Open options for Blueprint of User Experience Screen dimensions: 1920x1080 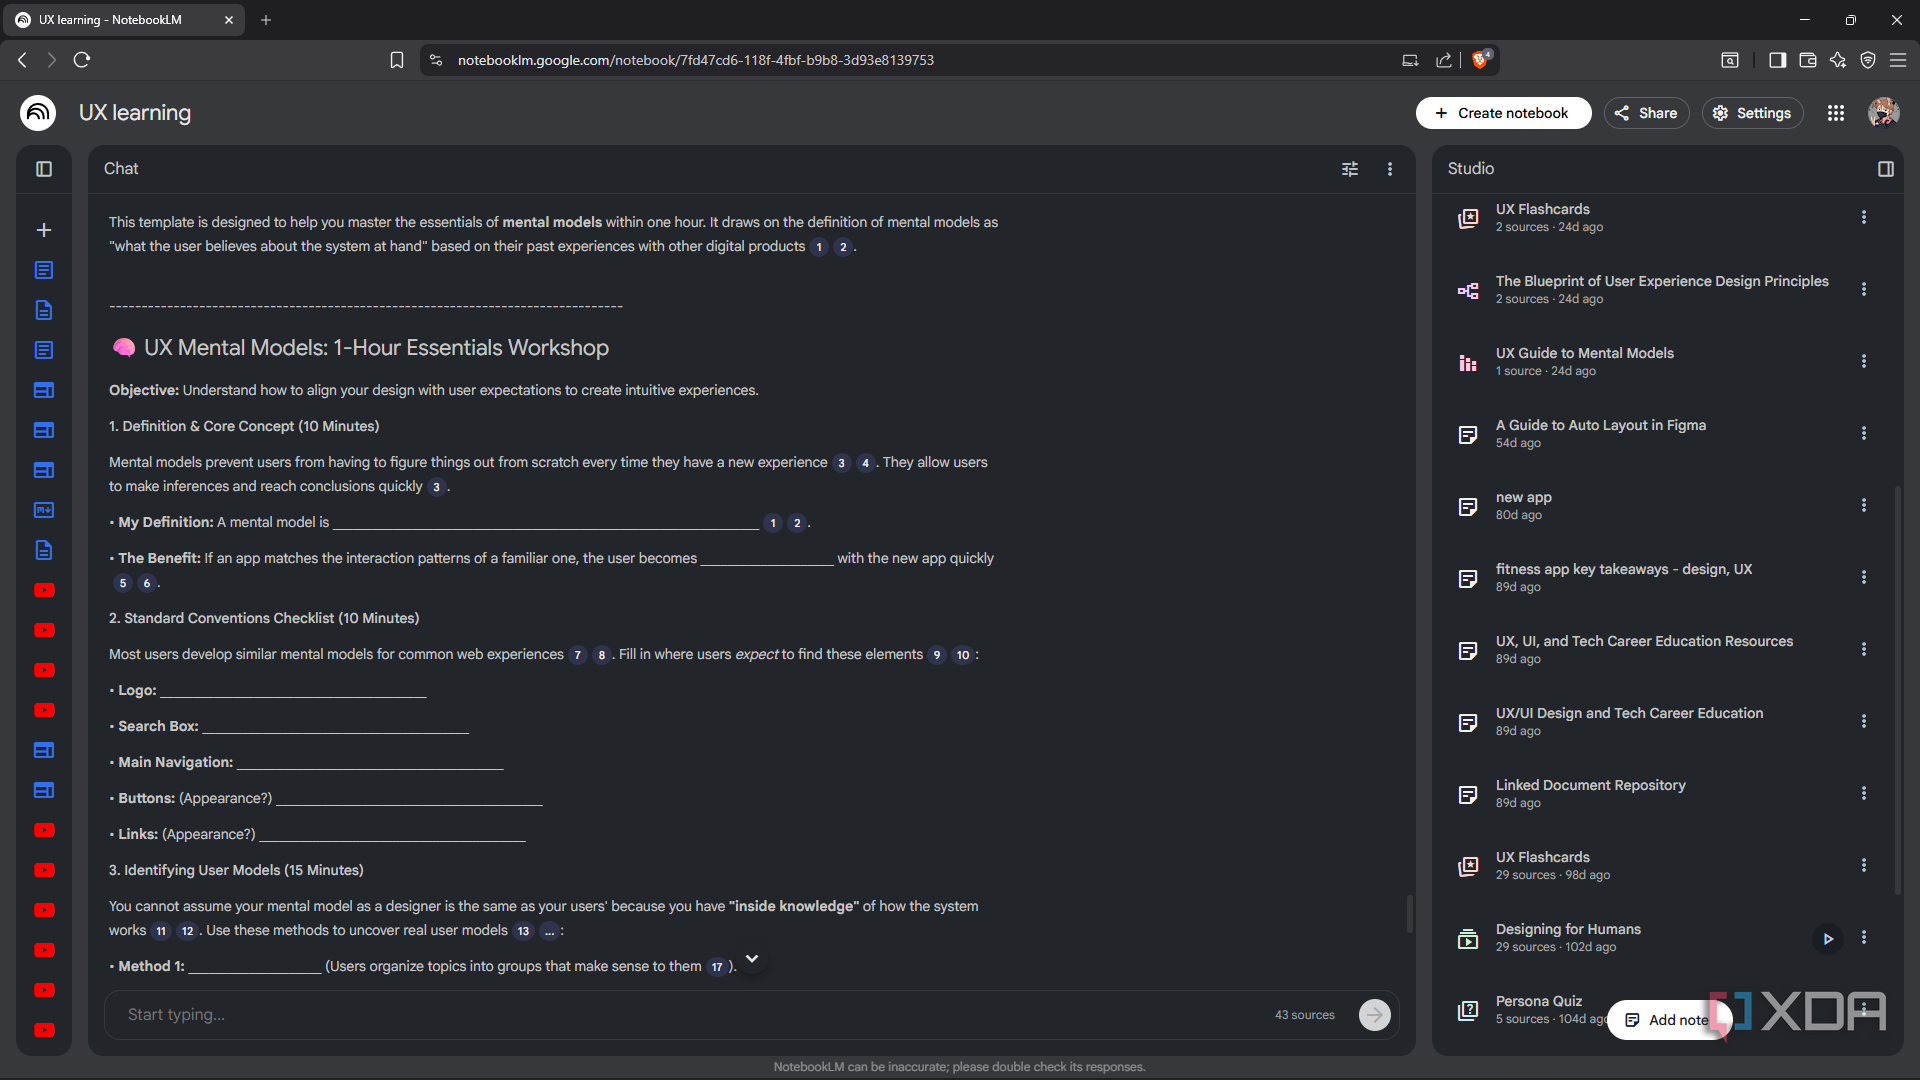(1864, 289)
